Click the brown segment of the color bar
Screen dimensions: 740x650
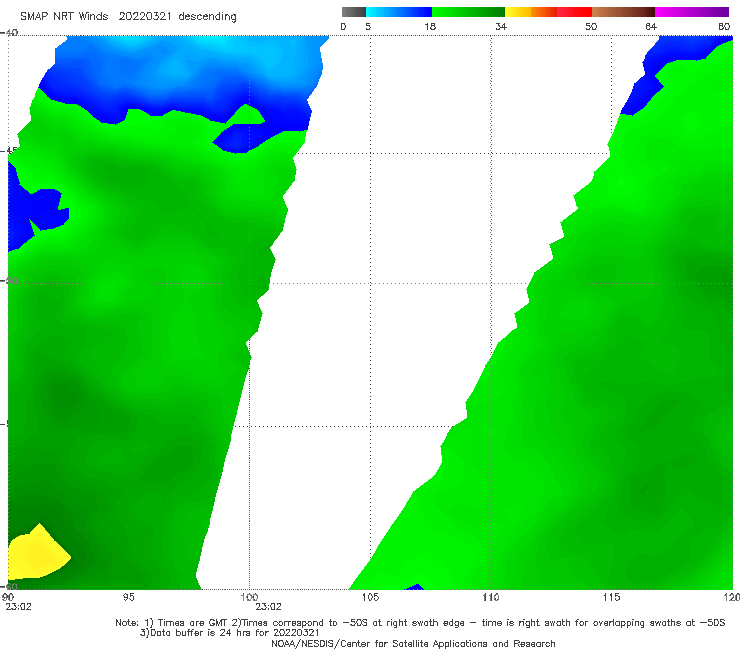click(x=623, y=12)
